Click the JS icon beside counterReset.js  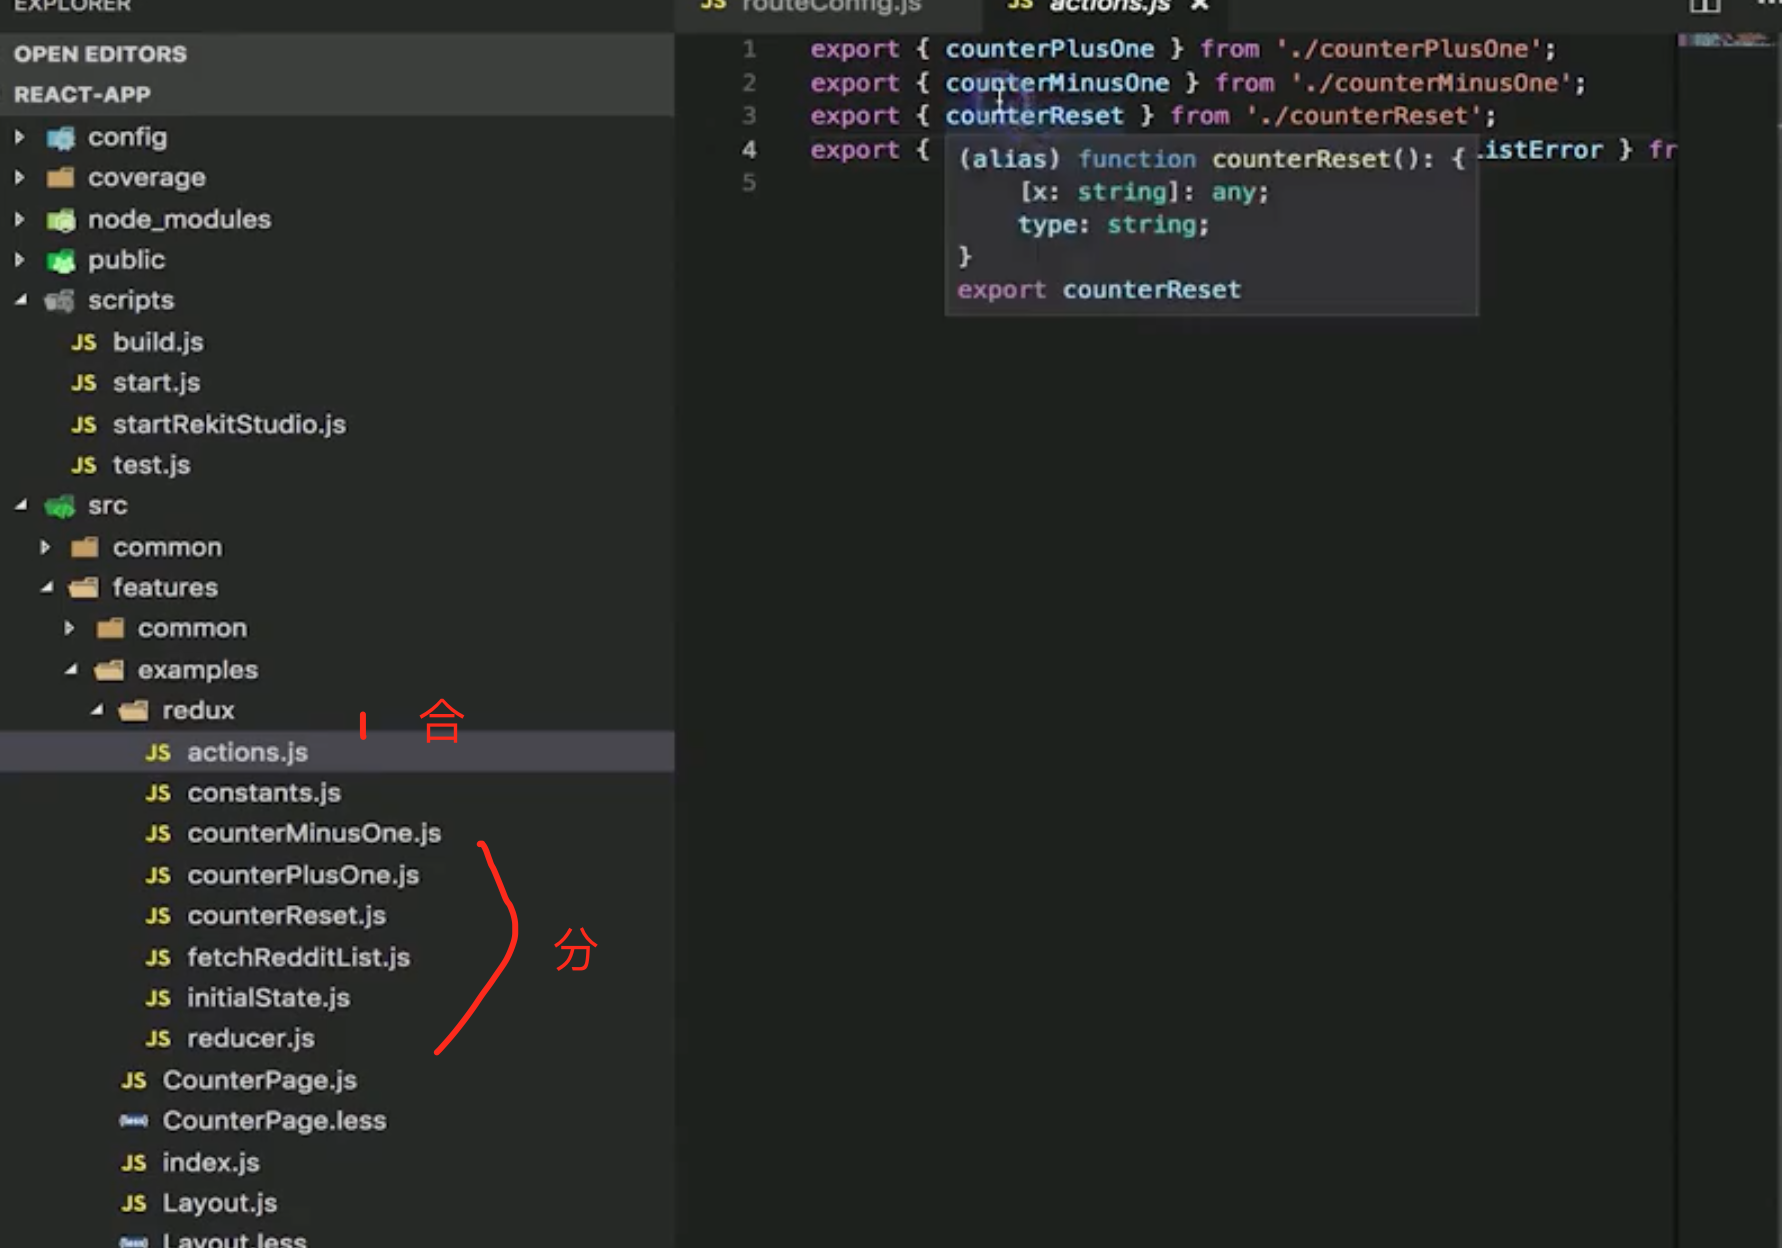(158, 916)
